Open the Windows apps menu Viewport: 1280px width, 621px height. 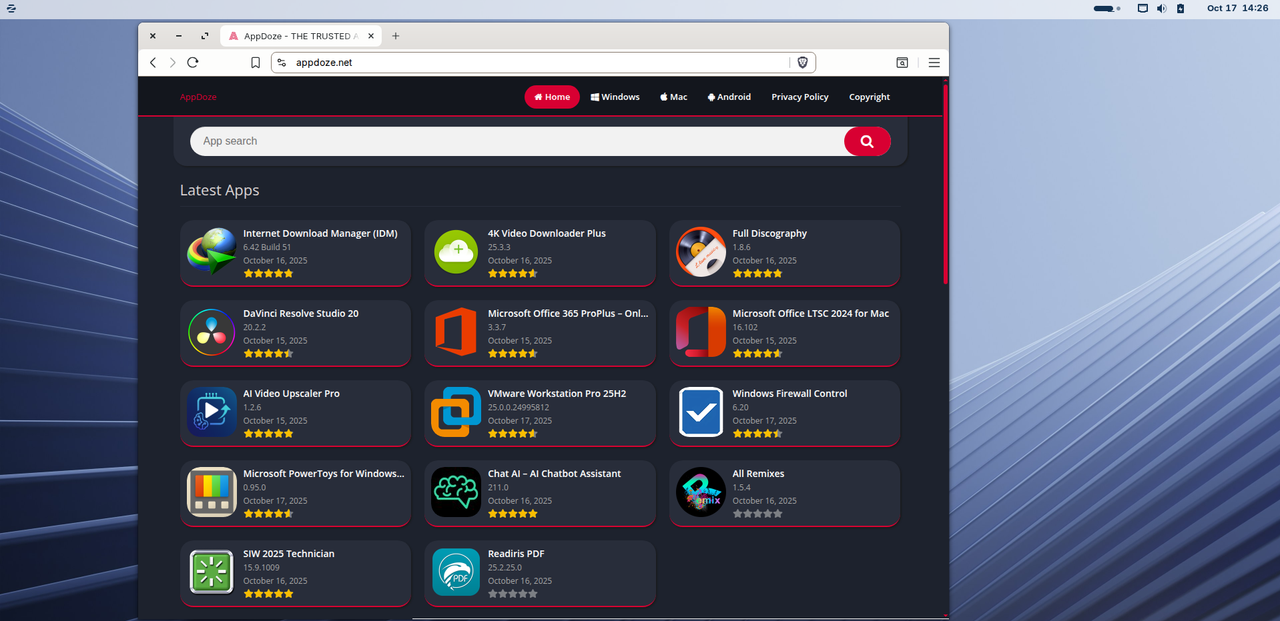tap(615, 97)
